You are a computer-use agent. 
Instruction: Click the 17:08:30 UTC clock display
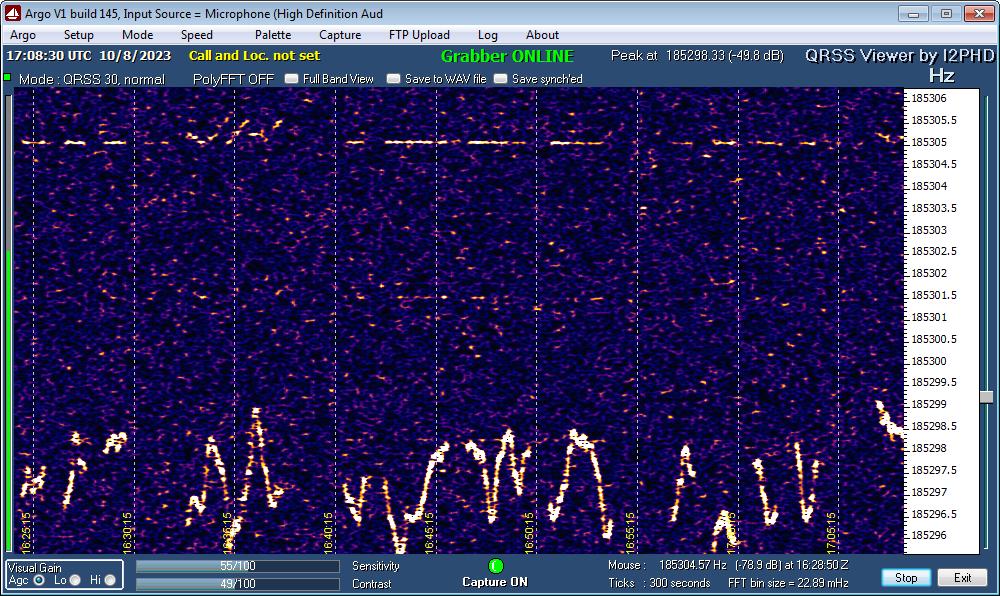(x=88, y=55)
